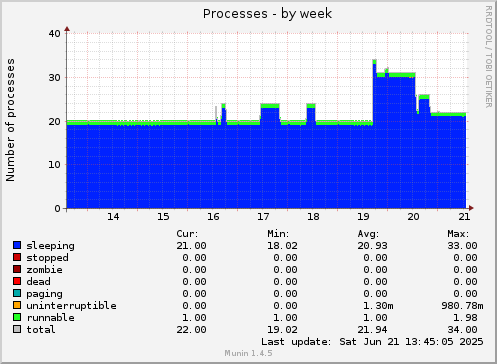Click the x-axis day label 14
497x364 pixels.
tap(113, 217)
